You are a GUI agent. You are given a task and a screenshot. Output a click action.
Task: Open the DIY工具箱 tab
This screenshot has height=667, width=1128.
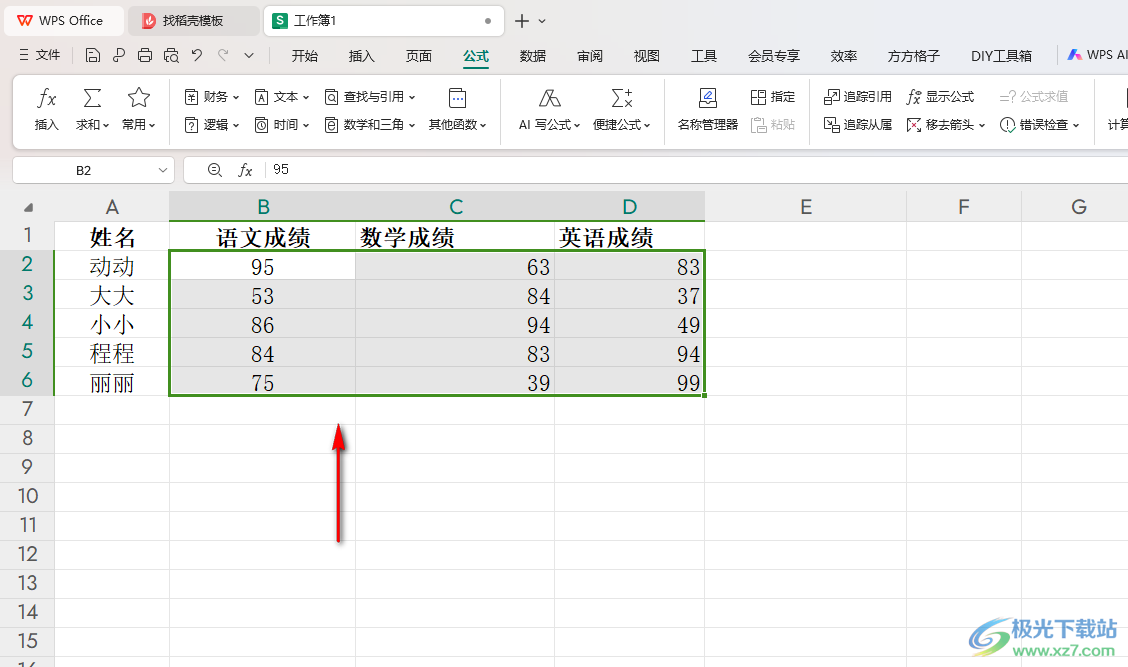tap(1001, 56)
